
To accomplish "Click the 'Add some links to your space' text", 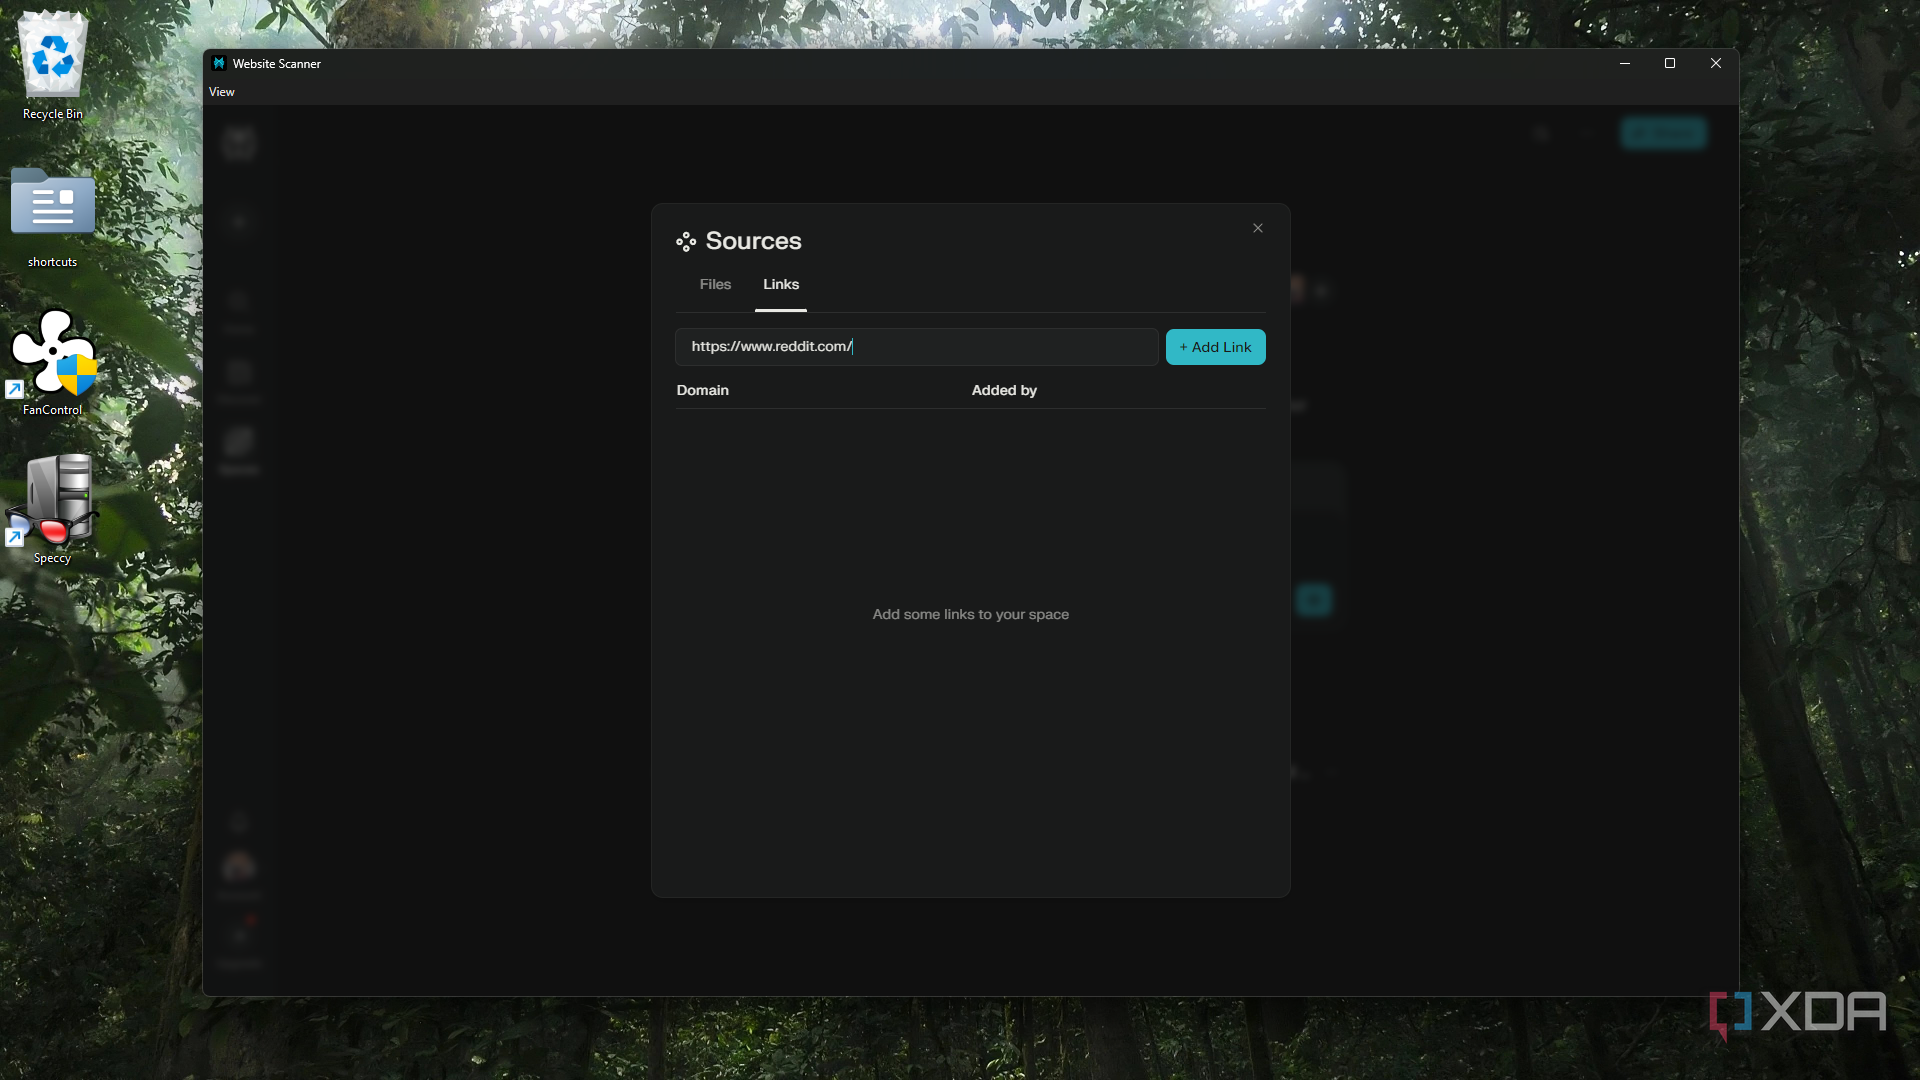I will coord(970,614).
